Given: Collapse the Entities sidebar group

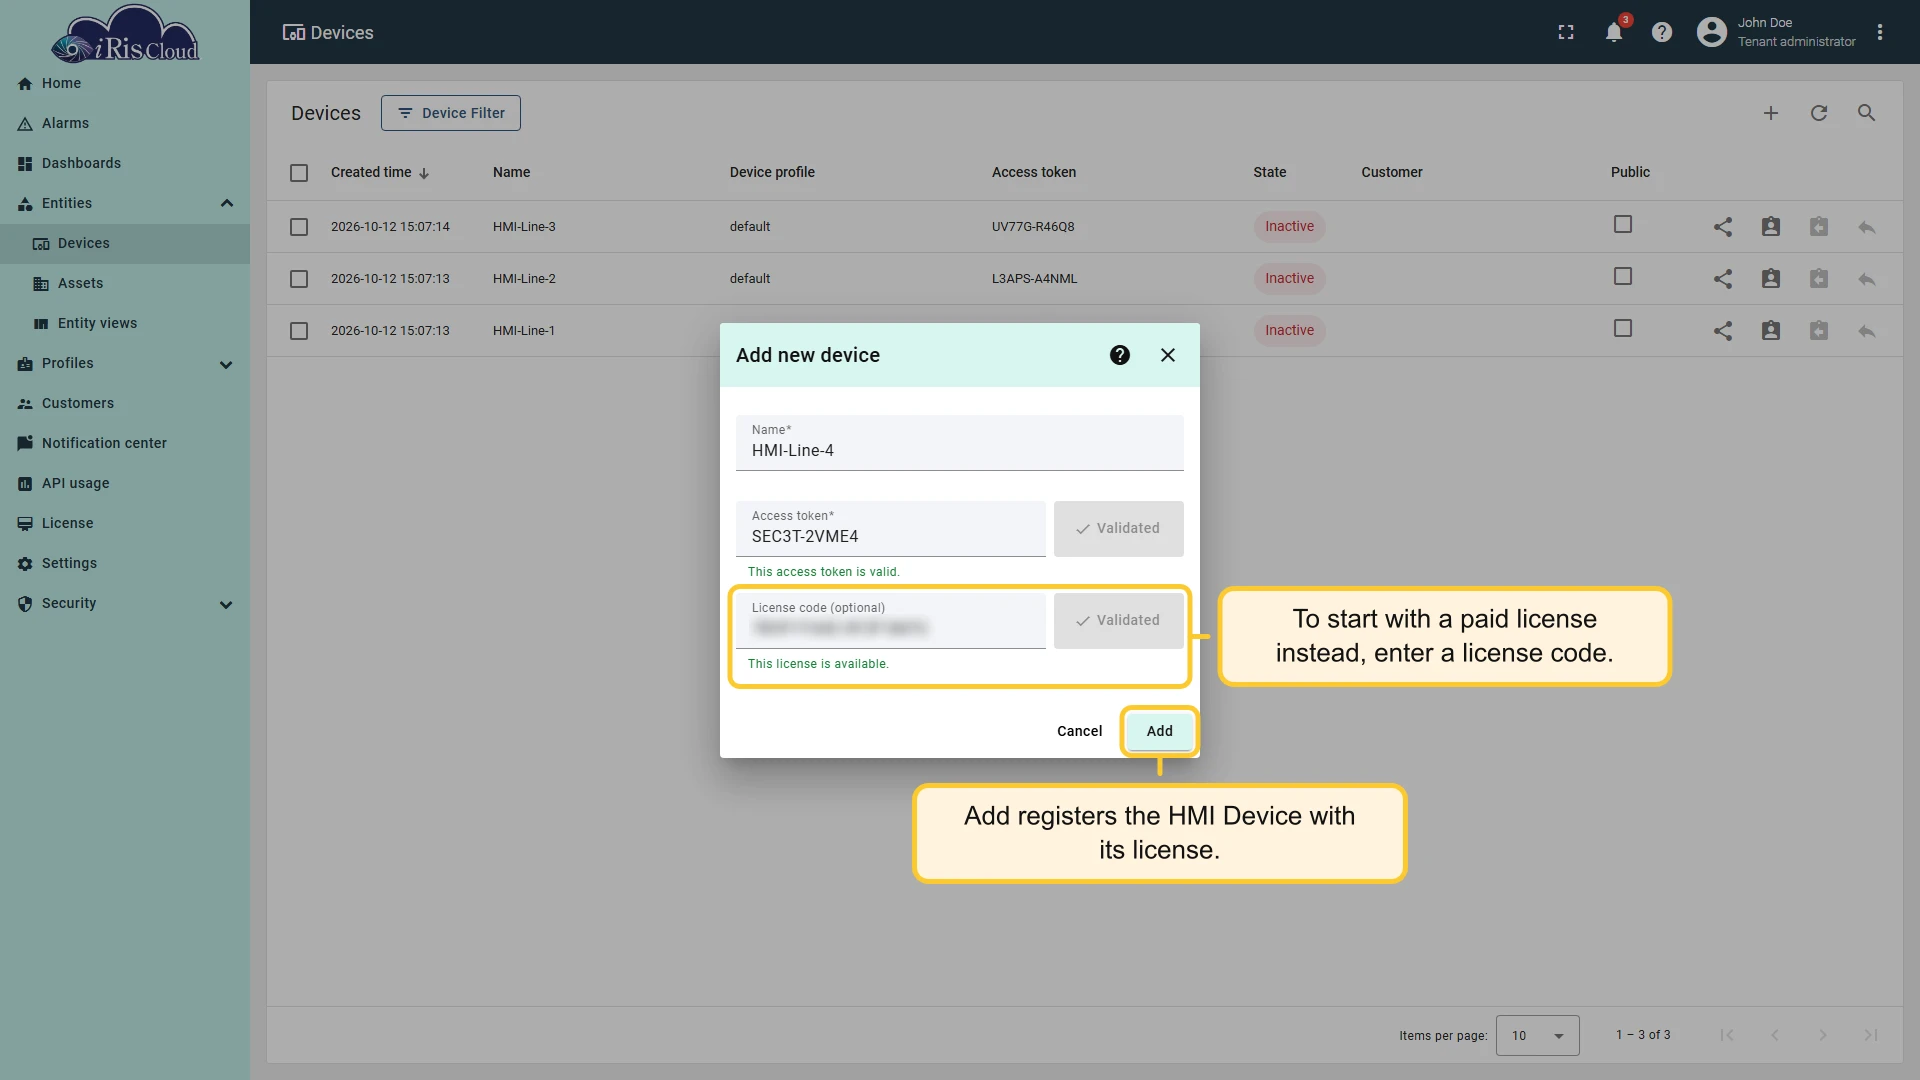Looking at the screenshot, I should 227,203.
